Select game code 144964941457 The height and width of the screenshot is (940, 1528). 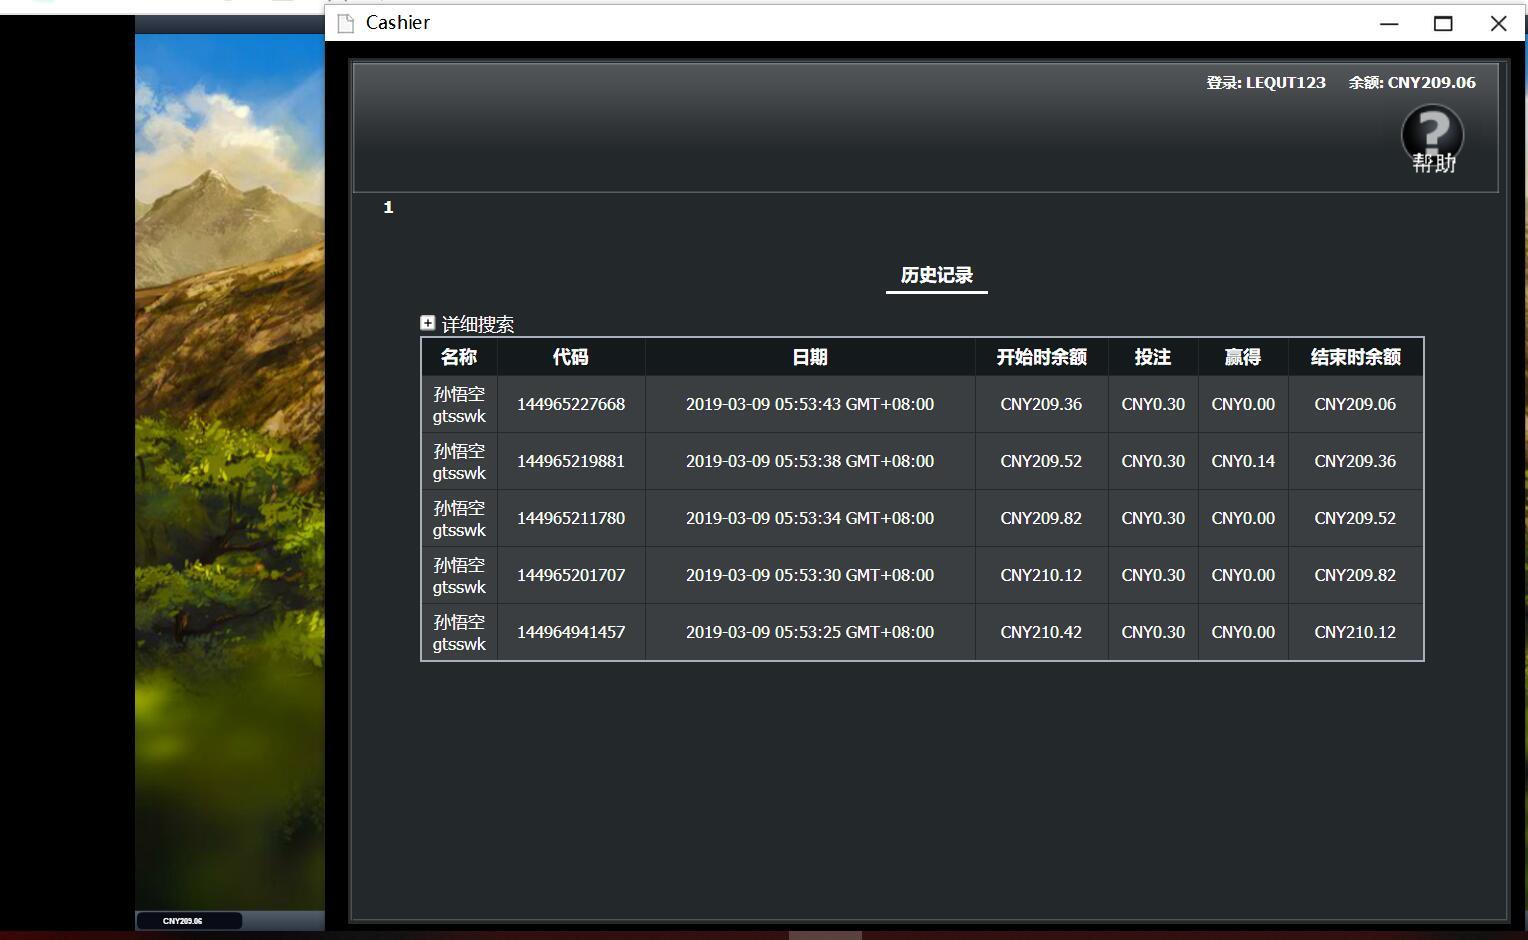(571, 632)
